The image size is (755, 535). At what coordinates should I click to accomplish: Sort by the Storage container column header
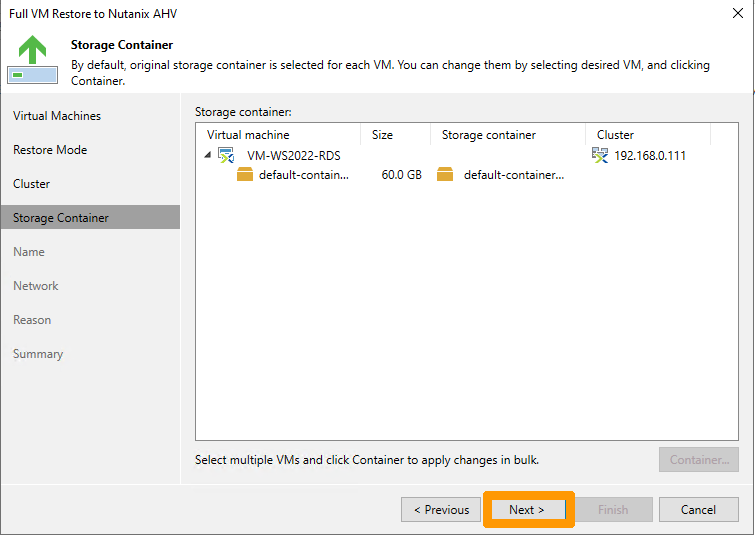508,135
